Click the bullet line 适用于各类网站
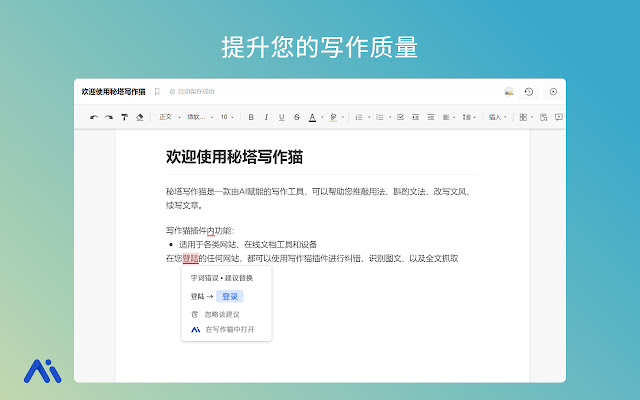 pos(248,244)
